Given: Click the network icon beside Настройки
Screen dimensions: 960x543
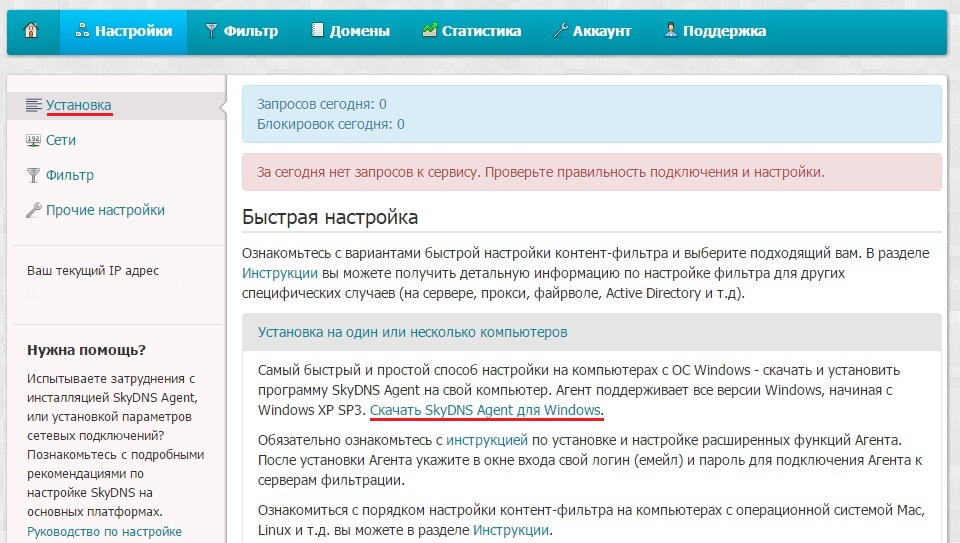Looking at the screenshot, I should coord(82,31).
